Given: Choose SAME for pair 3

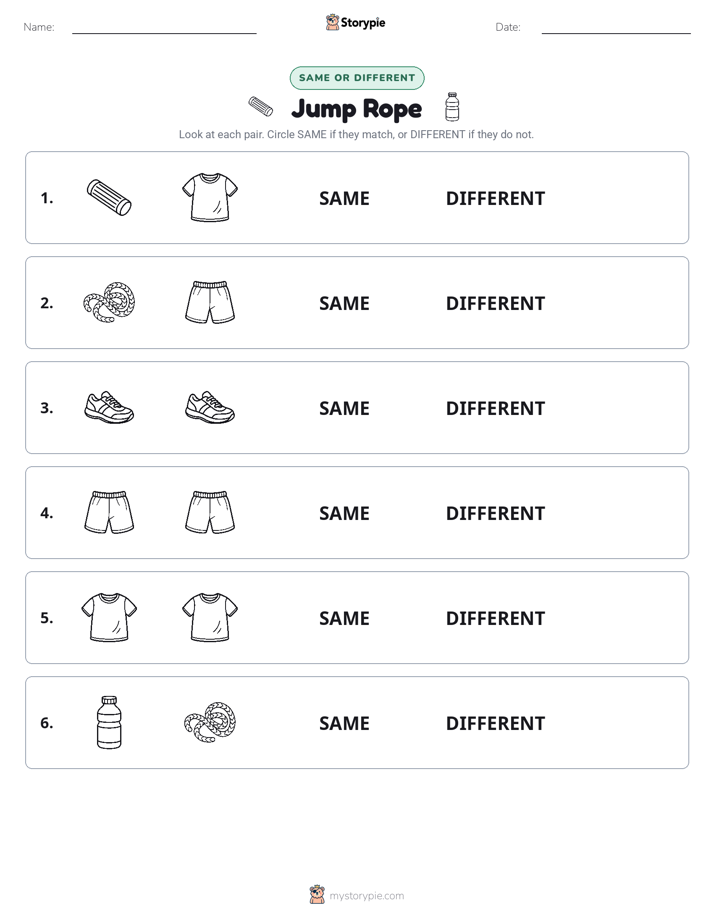Looking at the screenshot, I should pos(344,408).
